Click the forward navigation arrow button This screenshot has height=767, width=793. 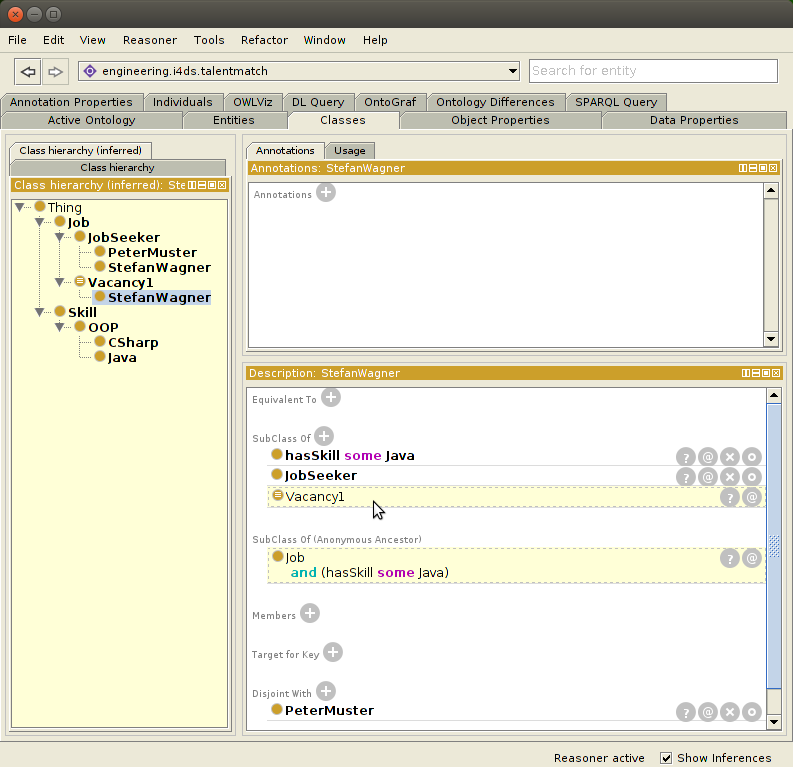point(55,71)
